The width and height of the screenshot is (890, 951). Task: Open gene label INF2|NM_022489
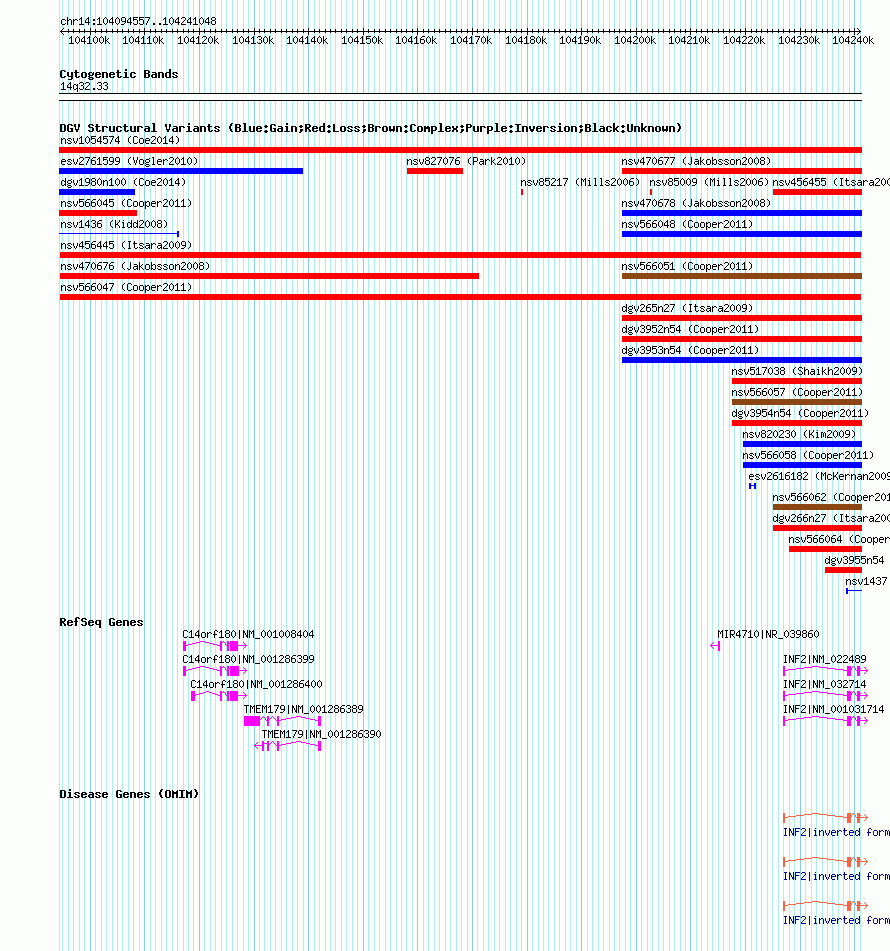tap(824, 659)
